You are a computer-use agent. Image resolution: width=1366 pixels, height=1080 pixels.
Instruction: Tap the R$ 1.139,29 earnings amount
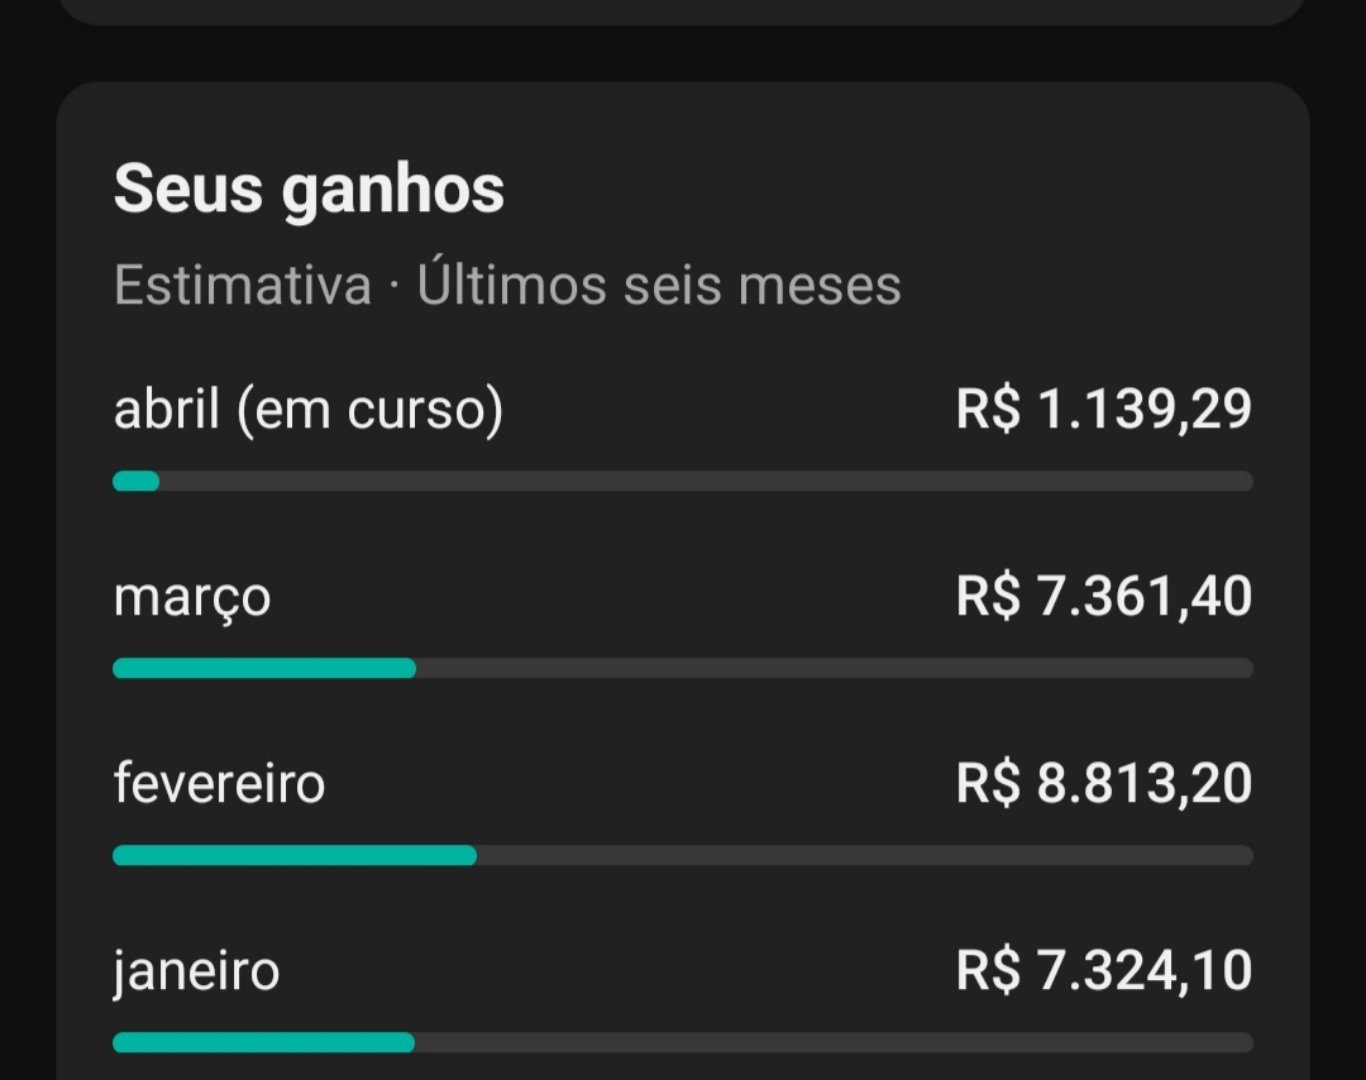pyautogui.click(x=1103, y=409)
